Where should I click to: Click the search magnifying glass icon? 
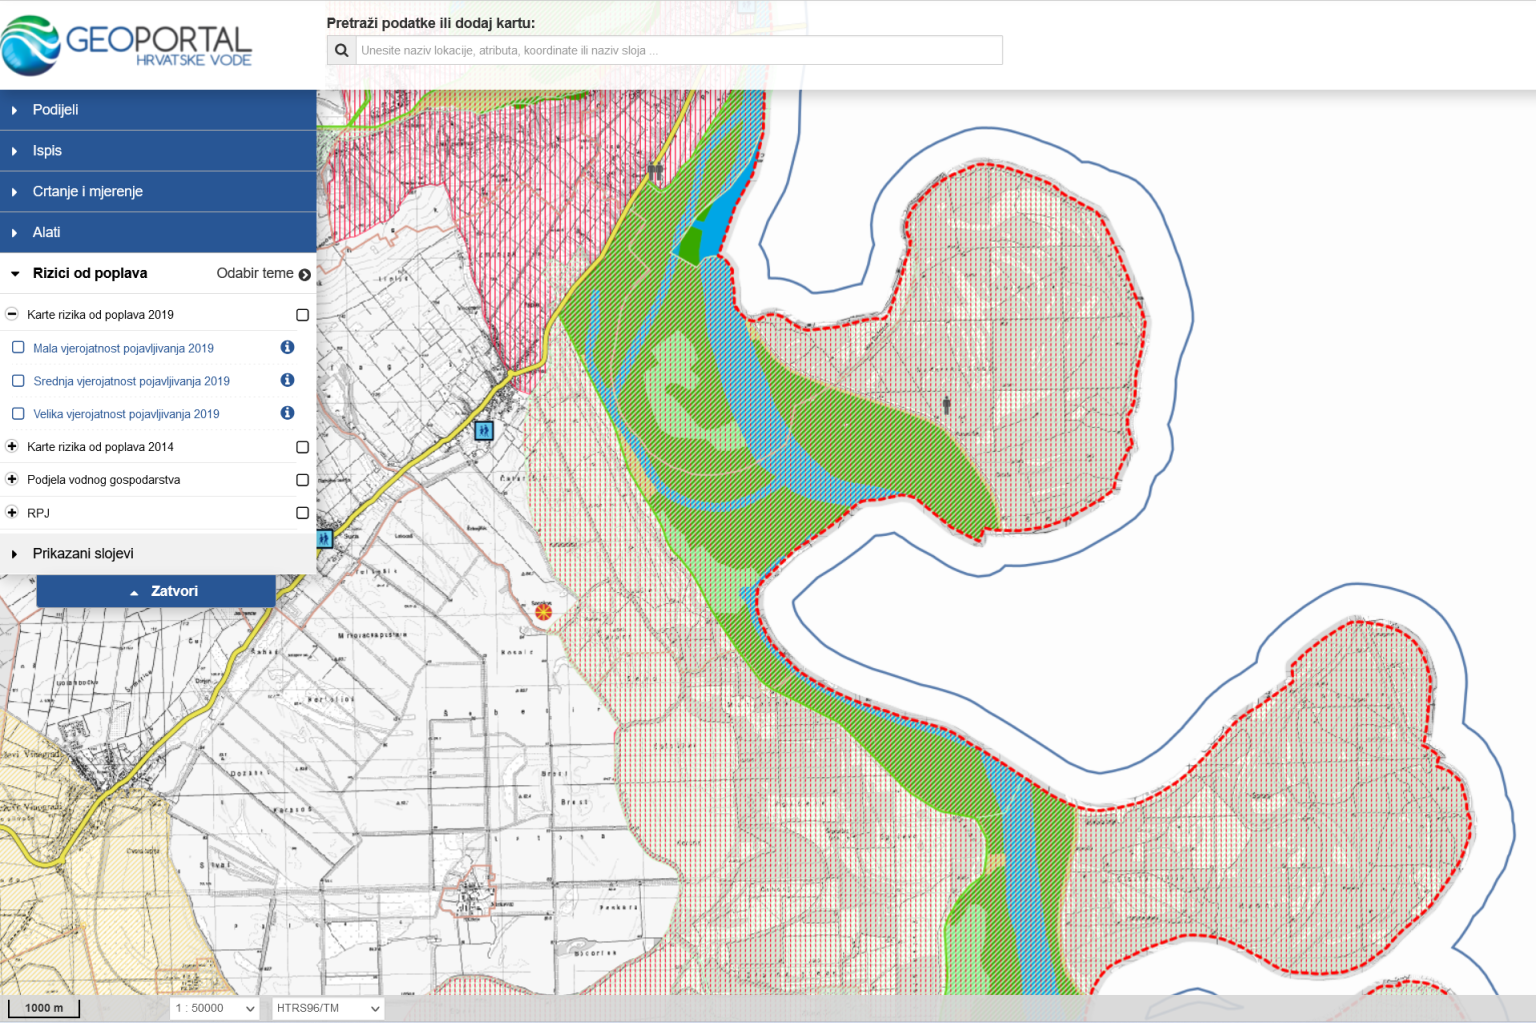coord(341,49)
